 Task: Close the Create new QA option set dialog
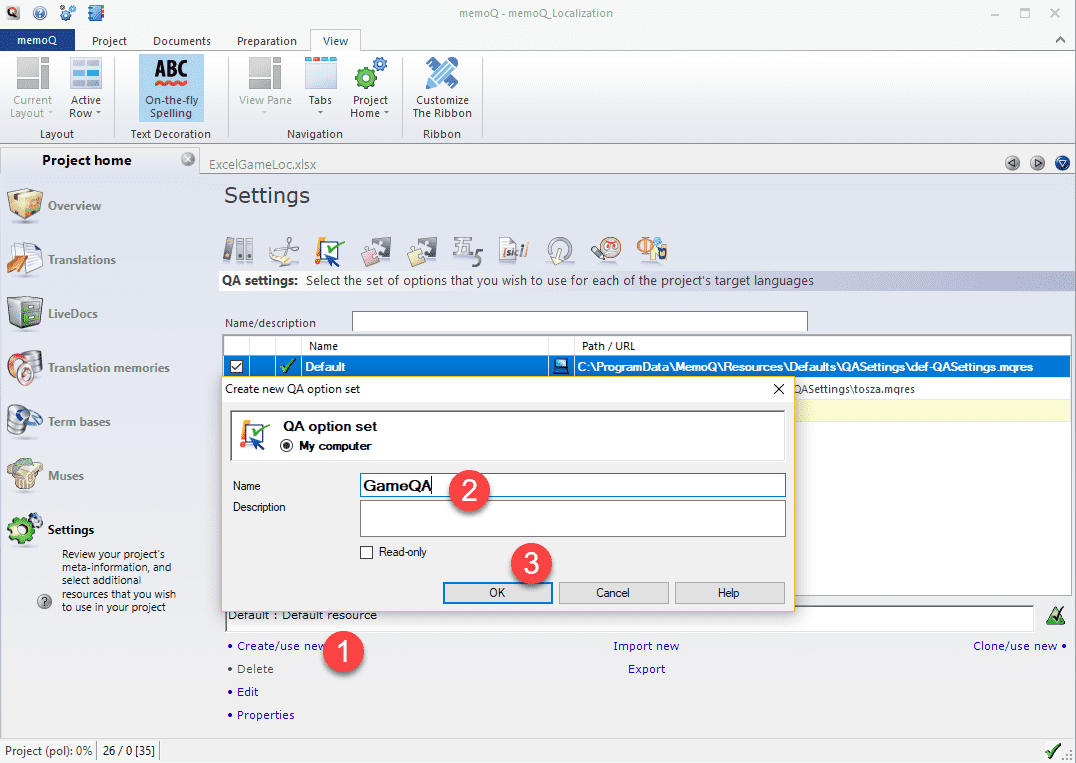[778, 389]
